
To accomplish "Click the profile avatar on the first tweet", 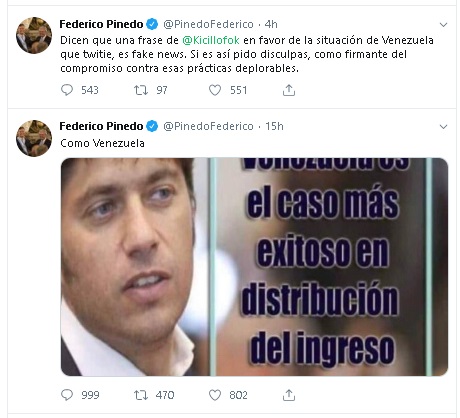I will (x=34, y=35).
